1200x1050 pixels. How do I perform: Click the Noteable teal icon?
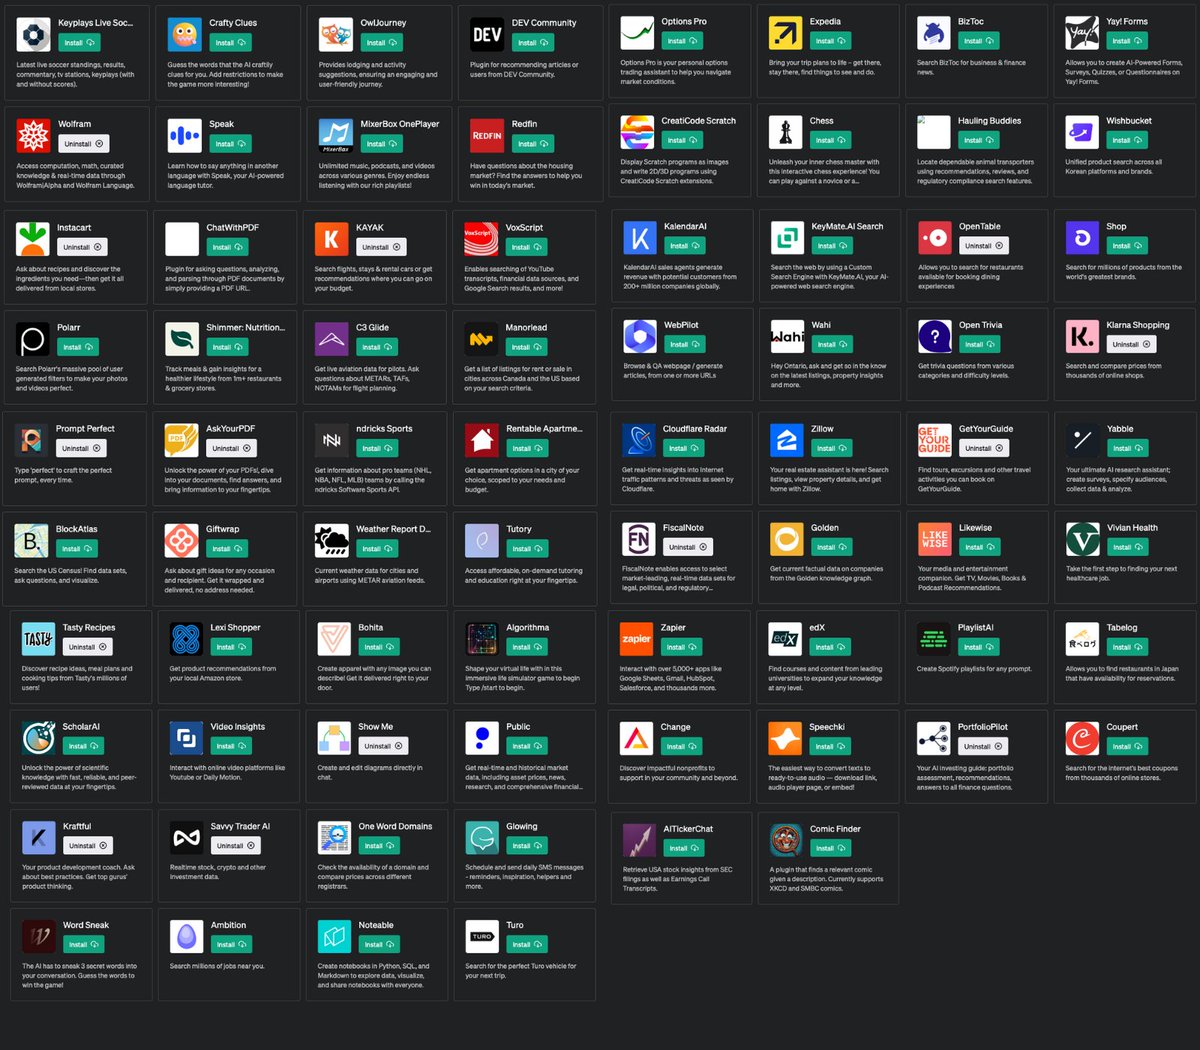tap(335, 937)
